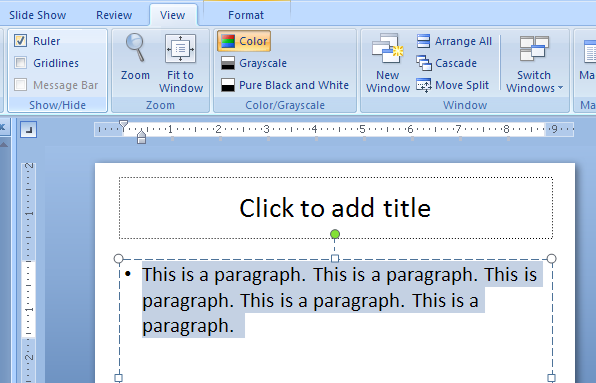Switch to Grayscale view

(x=254, y=63)
